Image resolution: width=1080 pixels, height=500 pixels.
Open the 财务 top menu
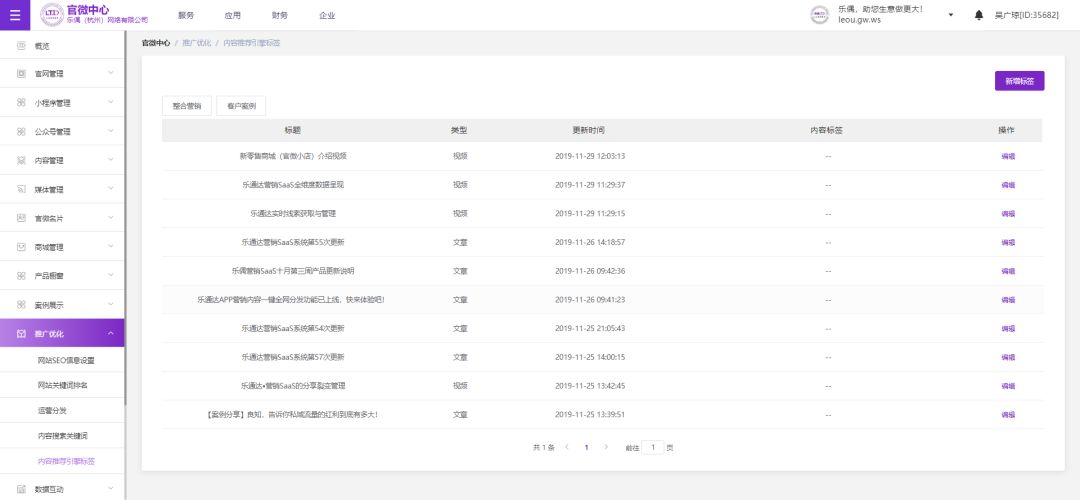(x=280, y=16)
